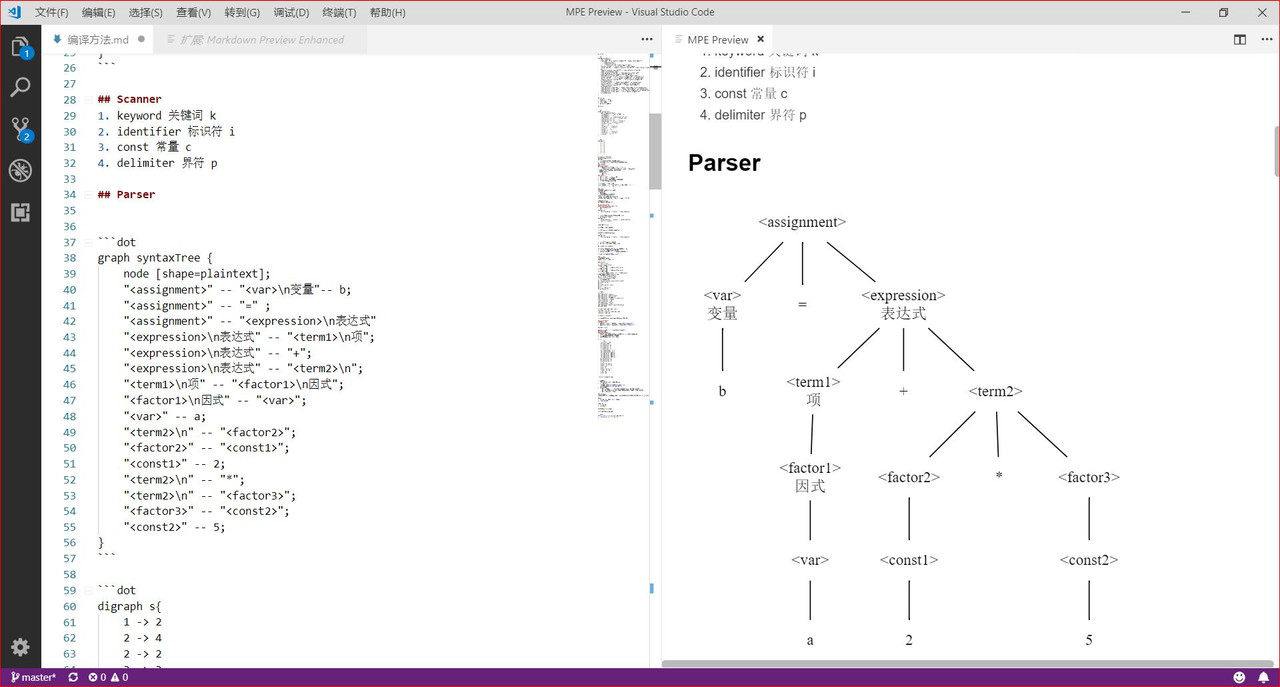Open notifications bell in status bar

pyautogui.click(x=1263, y=677)
